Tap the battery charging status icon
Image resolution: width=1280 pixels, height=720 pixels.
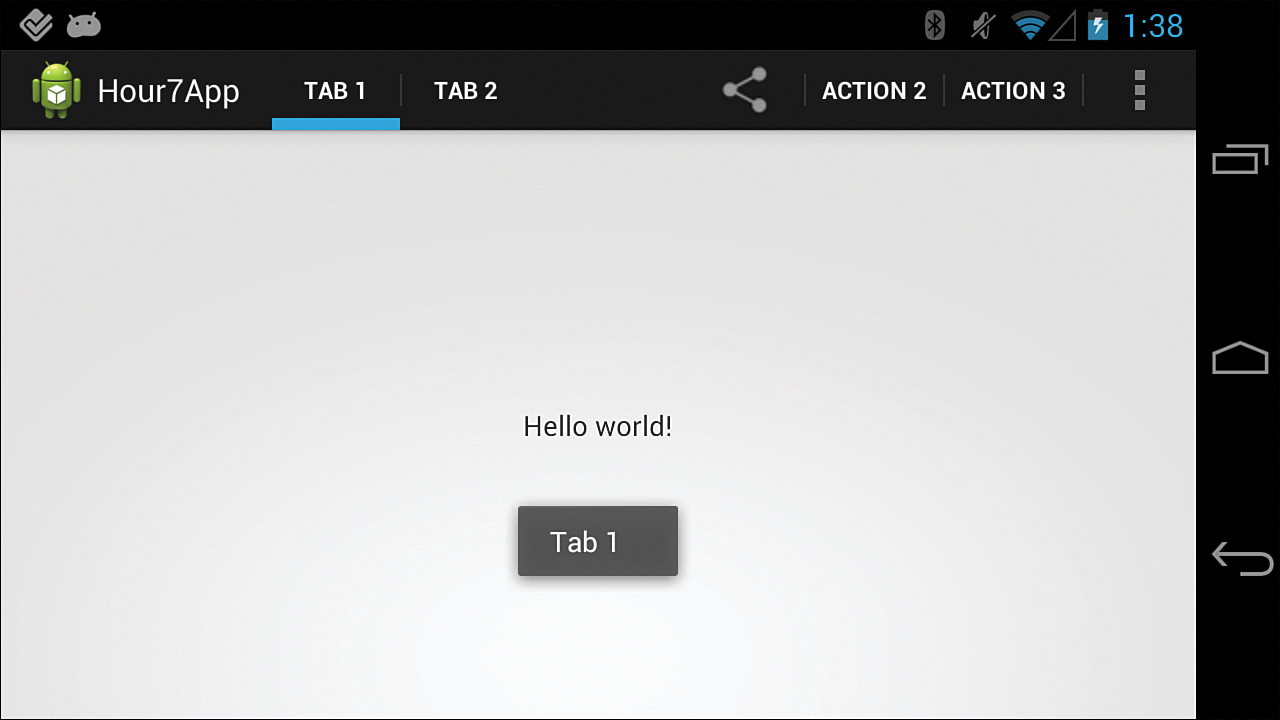click(1098, 25)
